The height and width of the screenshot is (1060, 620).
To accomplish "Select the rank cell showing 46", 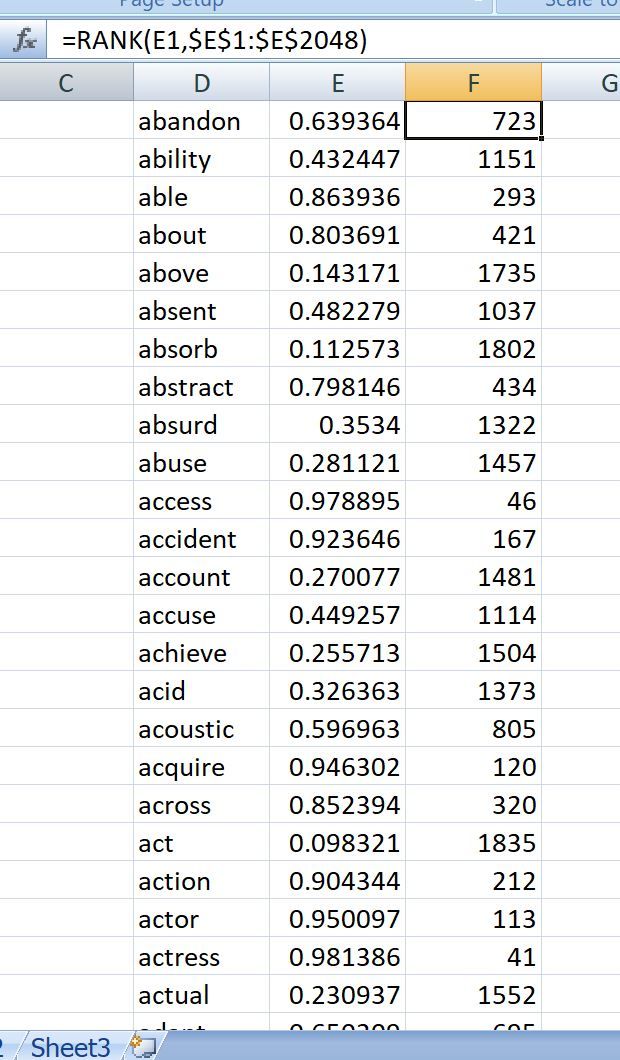I will tap(473, 501).
